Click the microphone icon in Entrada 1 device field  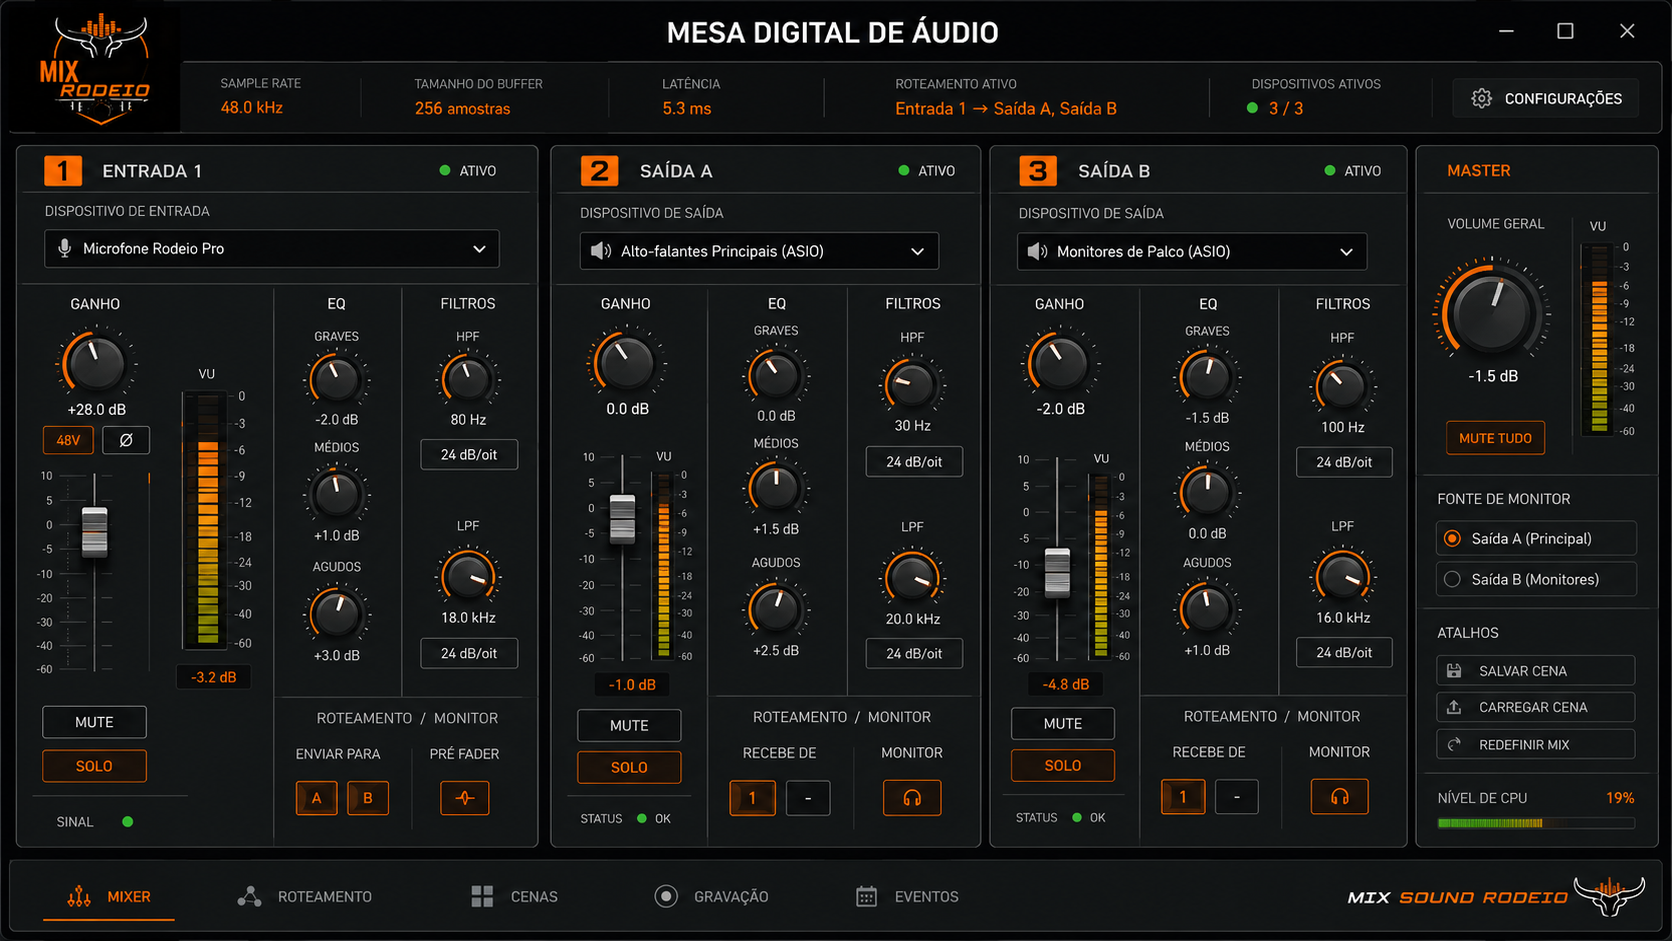65,248
